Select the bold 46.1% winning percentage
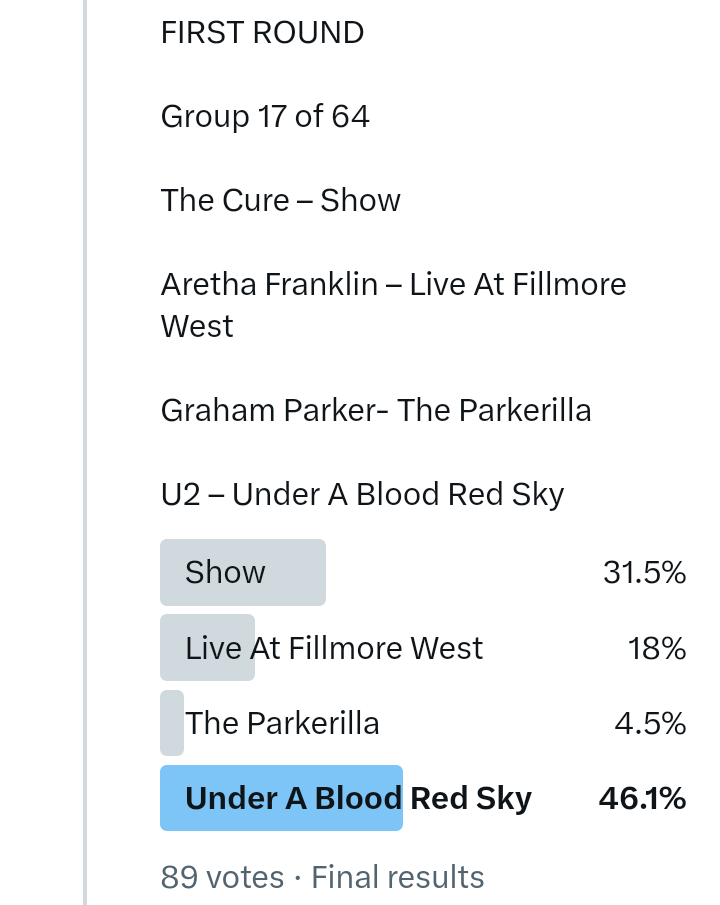 tap(642, 799)
